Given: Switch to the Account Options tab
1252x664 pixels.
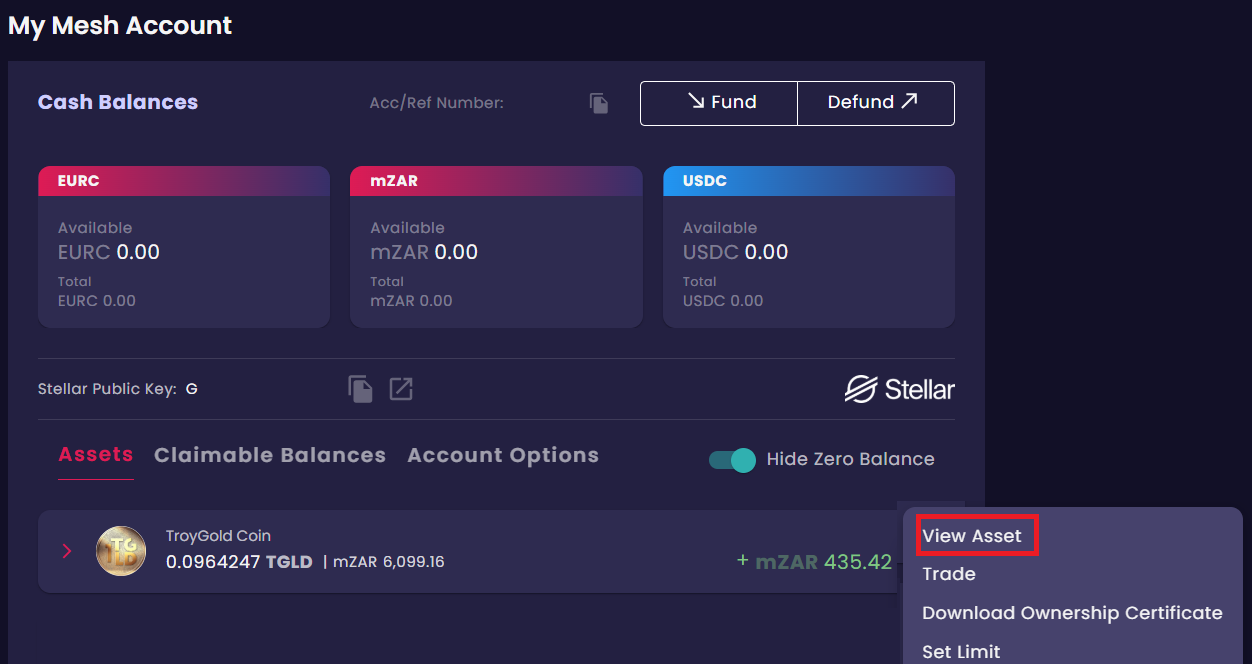Looking at the screenshot, I should [503, 456].
